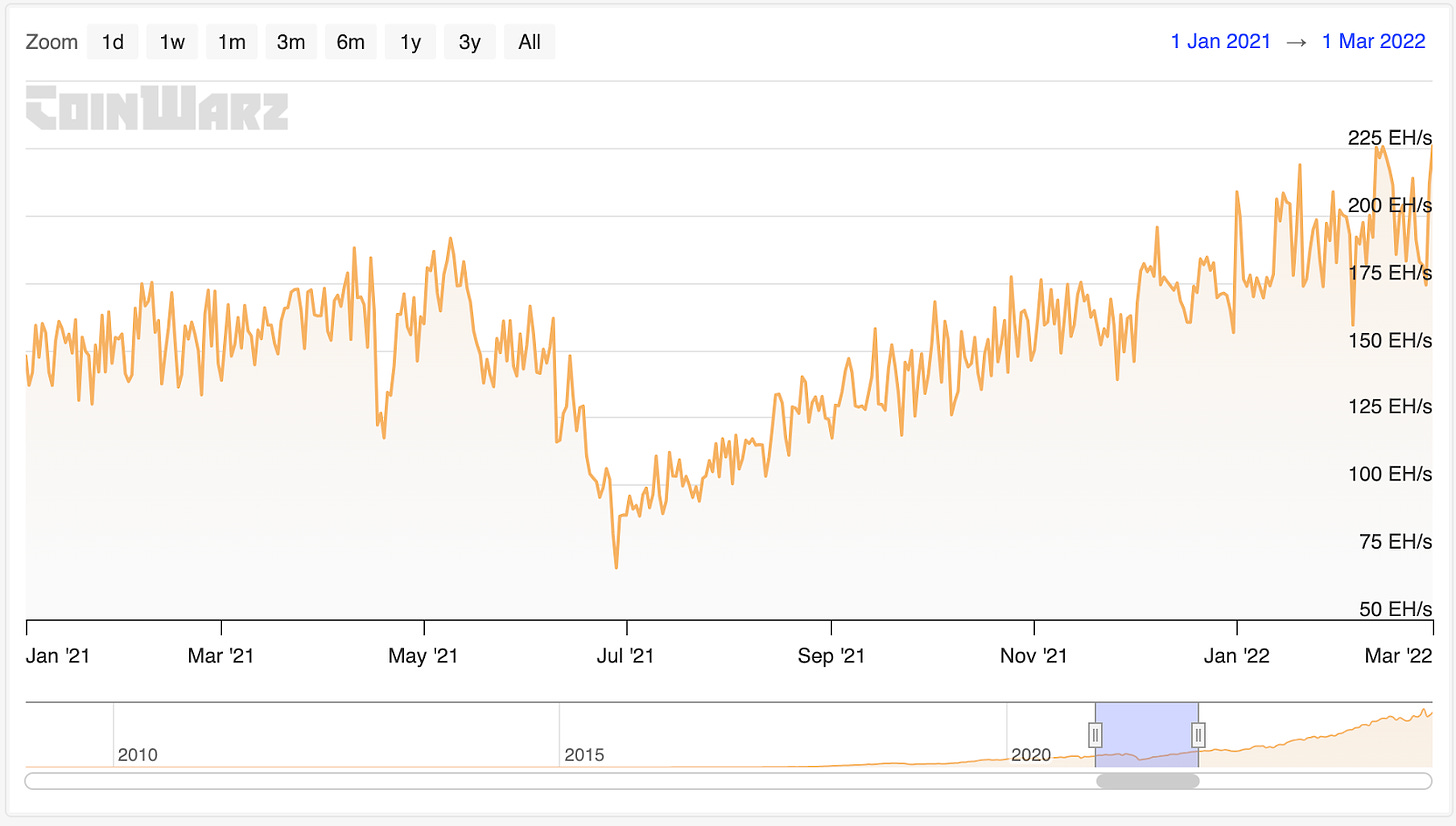This screenshot has height=826, width=1456.
Task: Show All data in chart
Action: [x=530, y=42]
